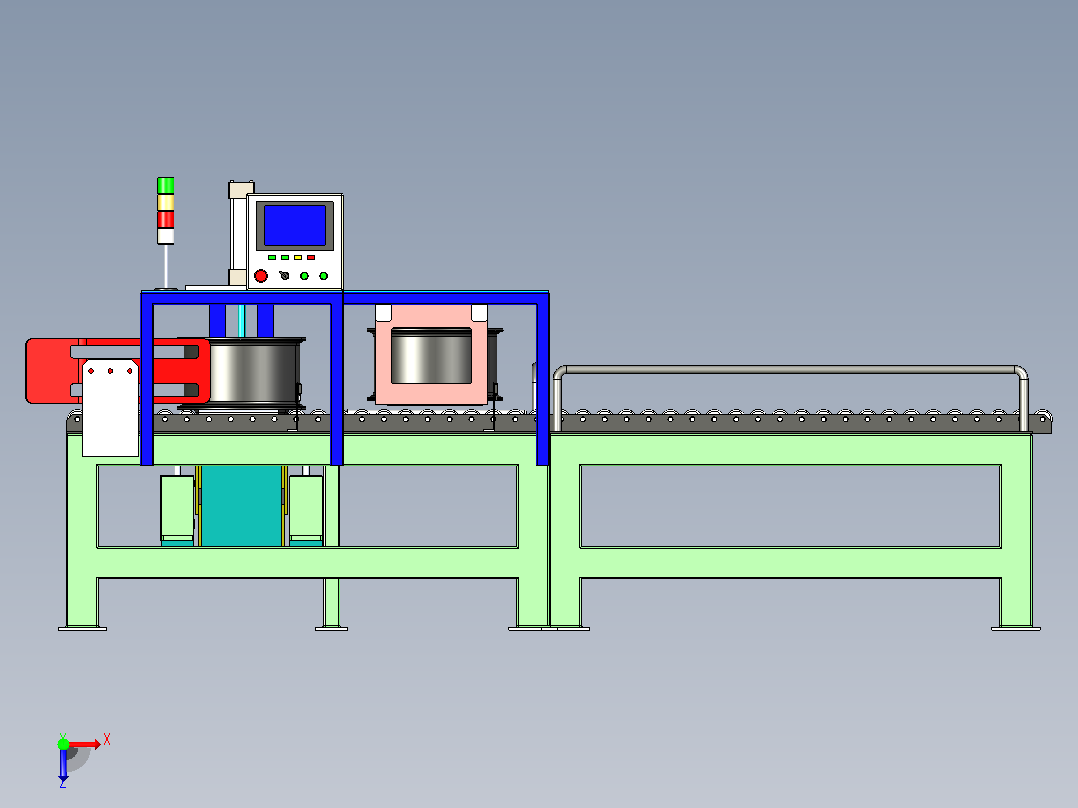Select the pink box on the conveyor

click(x=431, y=355)
